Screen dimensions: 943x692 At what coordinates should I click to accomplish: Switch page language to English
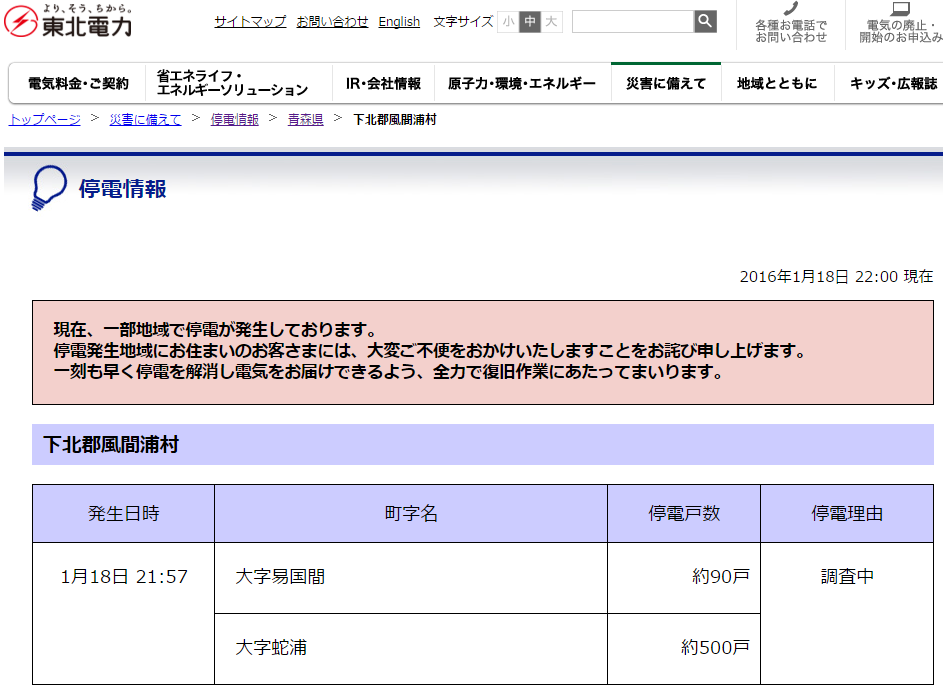[399, 21]
